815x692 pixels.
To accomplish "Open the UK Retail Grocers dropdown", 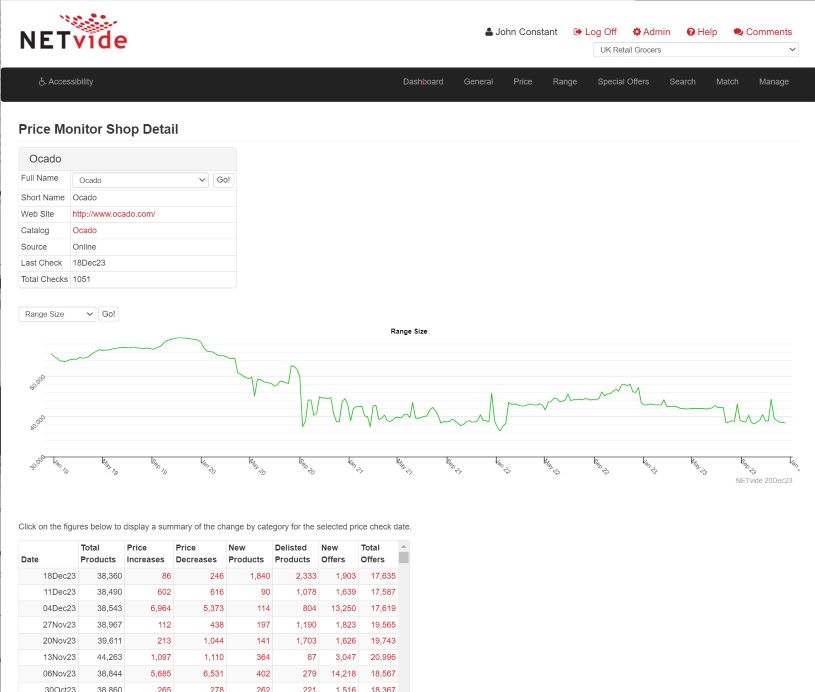I will click(695, 50).
